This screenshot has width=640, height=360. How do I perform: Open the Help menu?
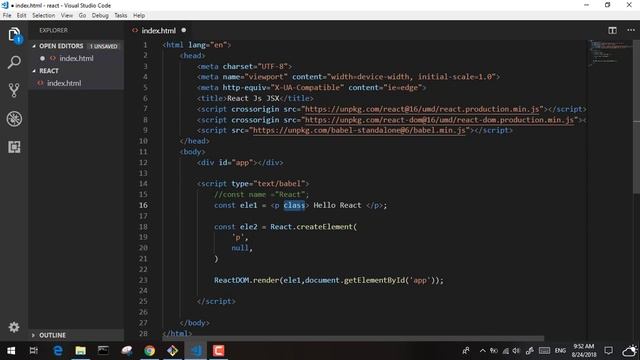139,16
